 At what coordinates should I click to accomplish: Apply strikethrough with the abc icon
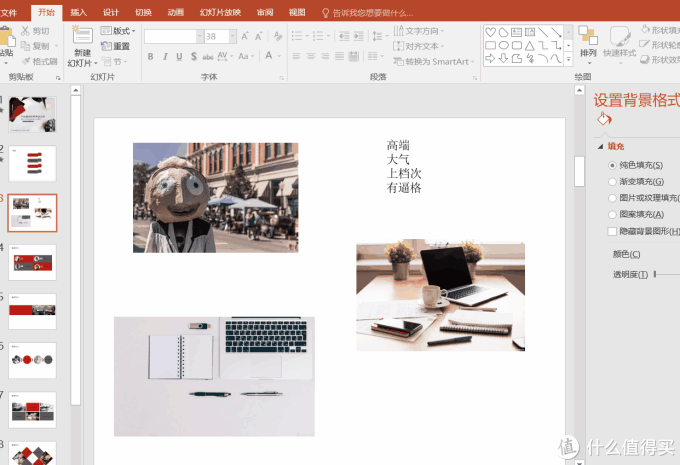(x=208, y=56)
